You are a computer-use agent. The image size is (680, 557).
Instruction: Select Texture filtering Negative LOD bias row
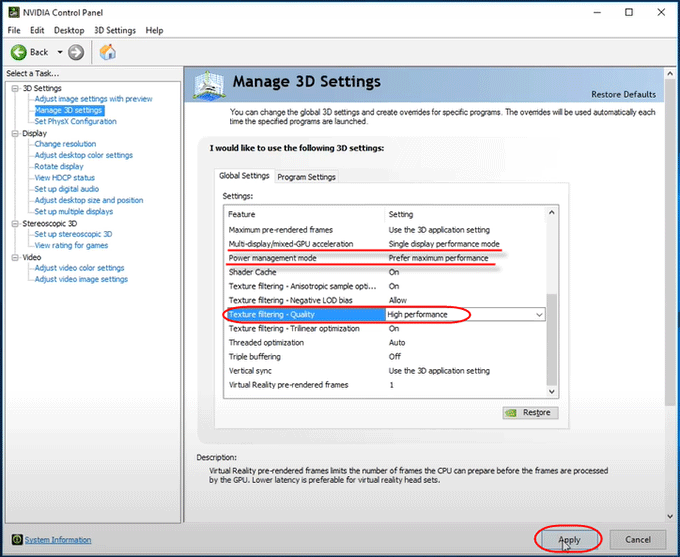pos(385,300)
